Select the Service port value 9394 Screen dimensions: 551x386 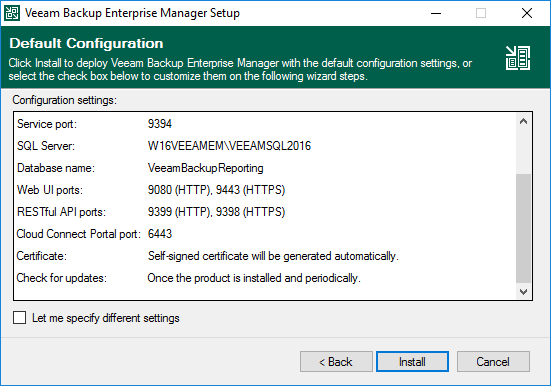coord(160,124)
